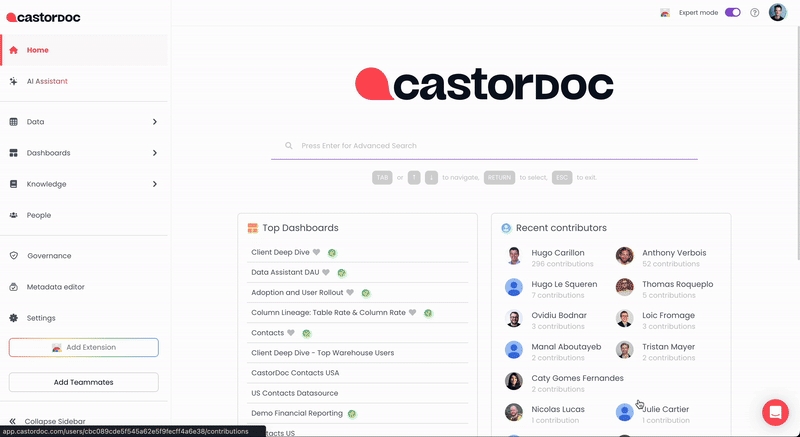Click Hugo Carillon's avatar picture
Screen dimensions: 800x437
514,256
